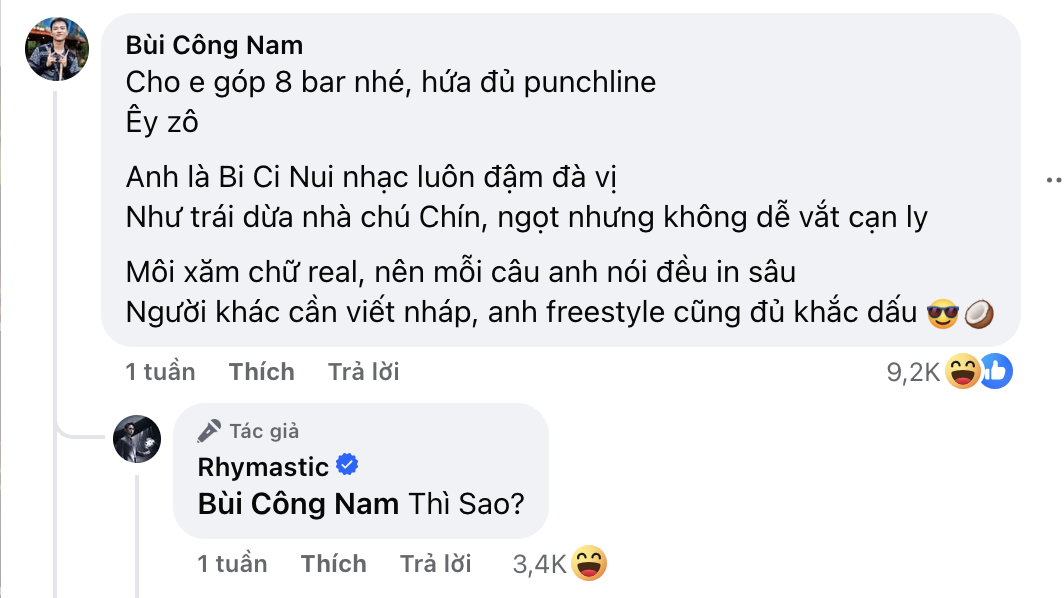1064x598 pixels.
Task: Open Bùi Công Nam's profile picture
Action: point(57,49)
